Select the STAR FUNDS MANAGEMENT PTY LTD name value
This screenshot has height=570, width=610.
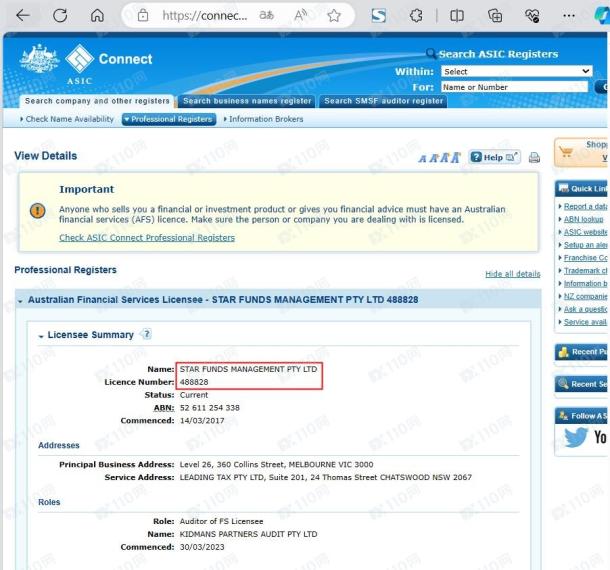coord(248,369)
